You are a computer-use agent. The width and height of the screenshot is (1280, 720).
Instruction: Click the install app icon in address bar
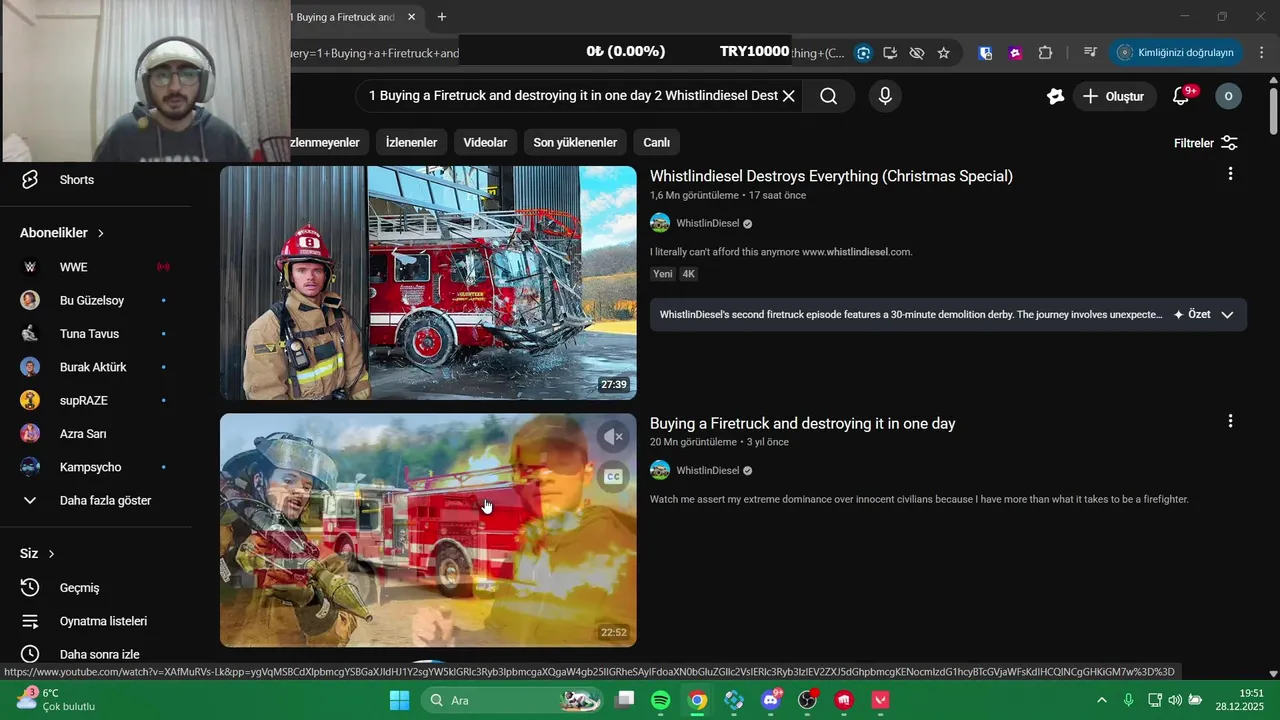tap(890, 53)
